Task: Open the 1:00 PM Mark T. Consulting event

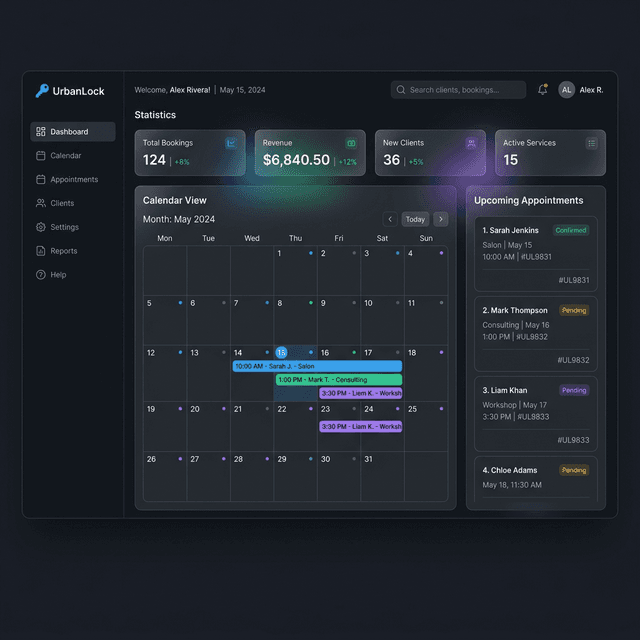Action: [339, 380]
